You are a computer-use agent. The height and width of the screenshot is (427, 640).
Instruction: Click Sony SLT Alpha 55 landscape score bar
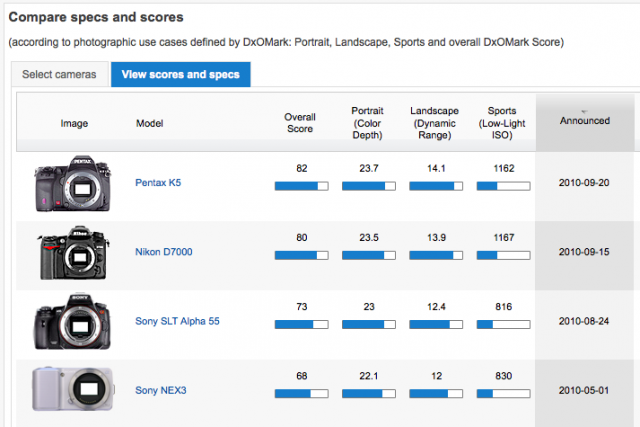coord(436,325)
